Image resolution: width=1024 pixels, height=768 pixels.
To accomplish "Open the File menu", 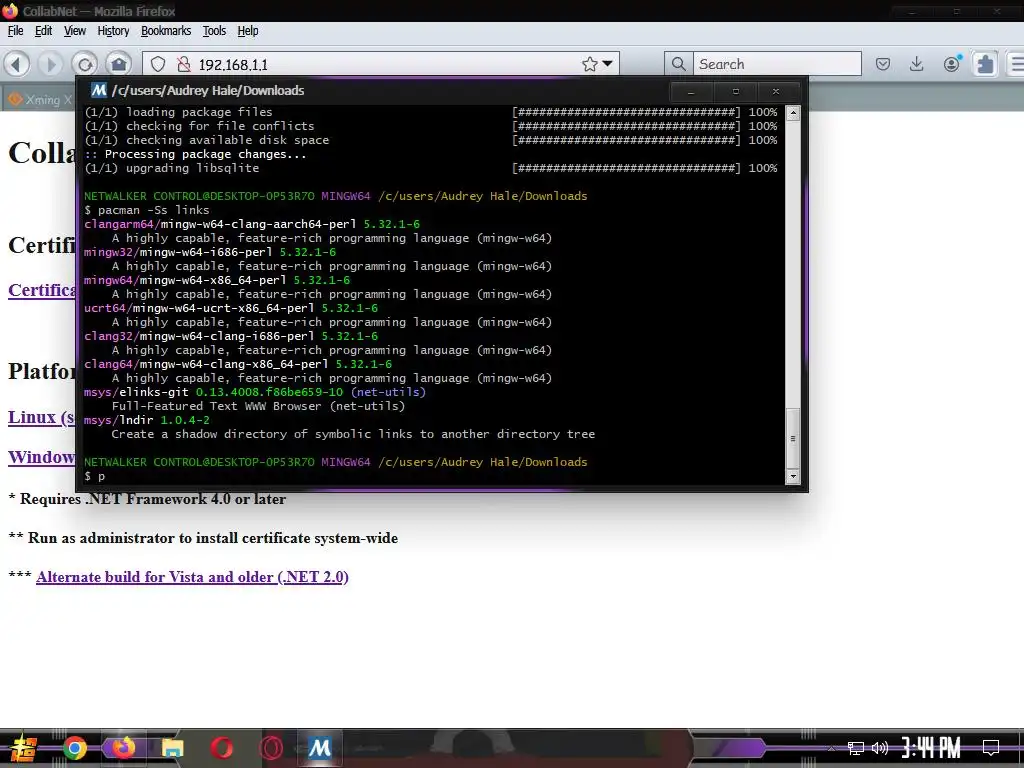I will [x=16, y=31].
